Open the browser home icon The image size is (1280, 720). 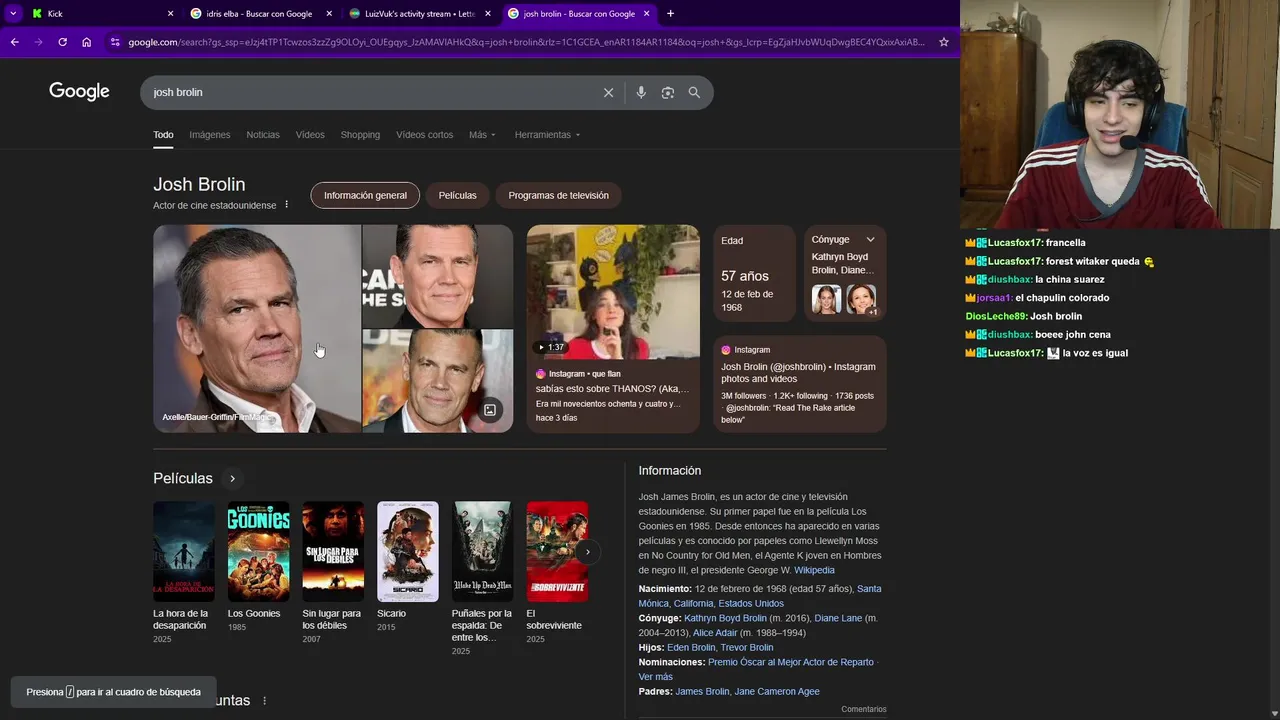pos(86,42)
